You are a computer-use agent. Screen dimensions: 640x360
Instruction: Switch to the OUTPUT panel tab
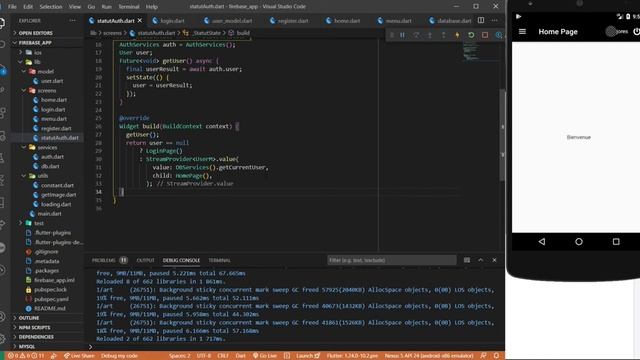145,260
